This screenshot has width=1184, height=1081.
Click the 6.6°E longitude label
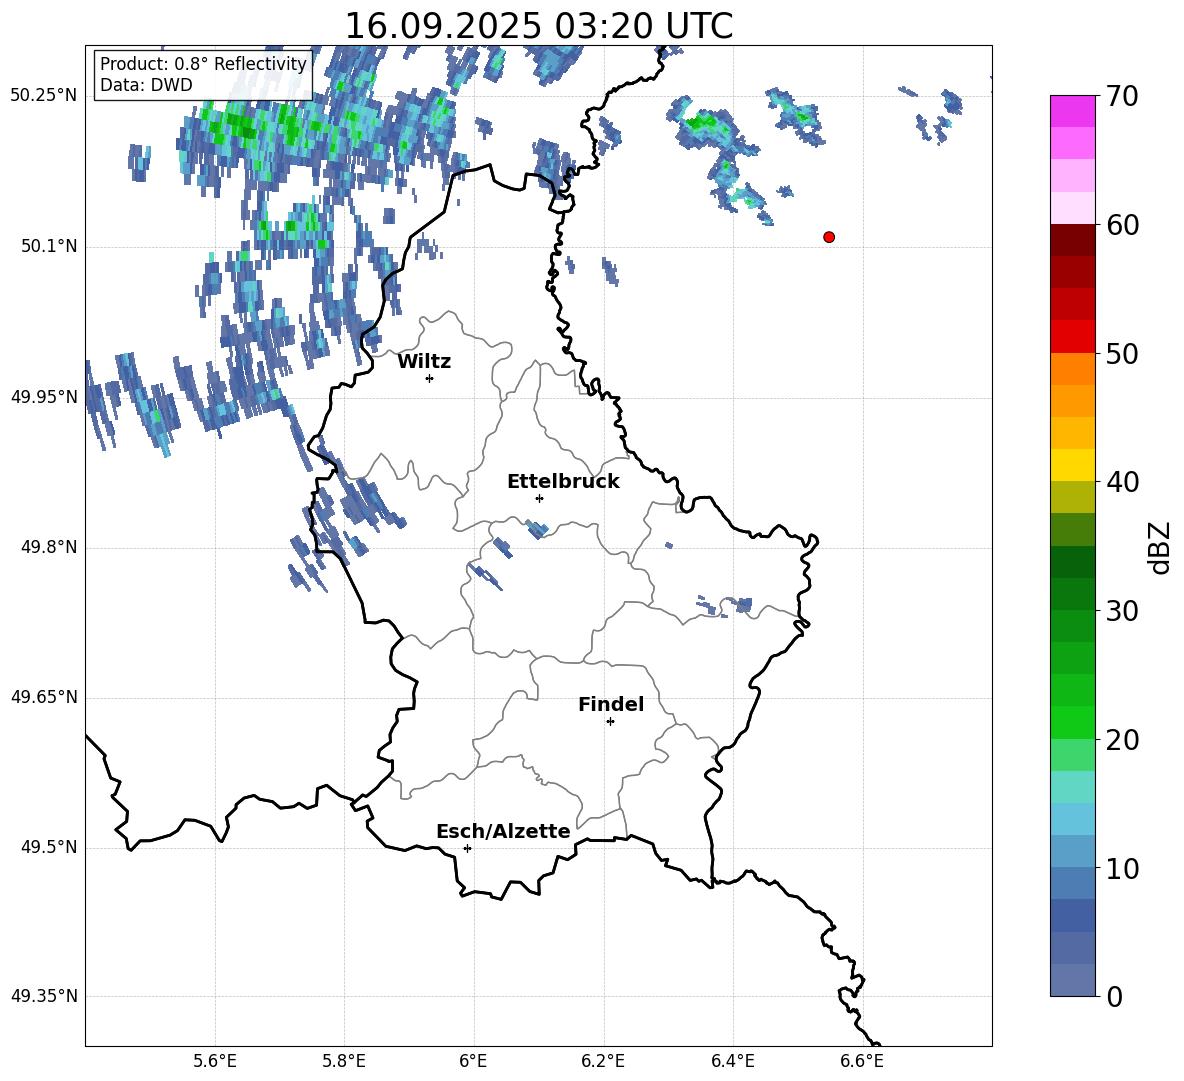pos(862,1061)
